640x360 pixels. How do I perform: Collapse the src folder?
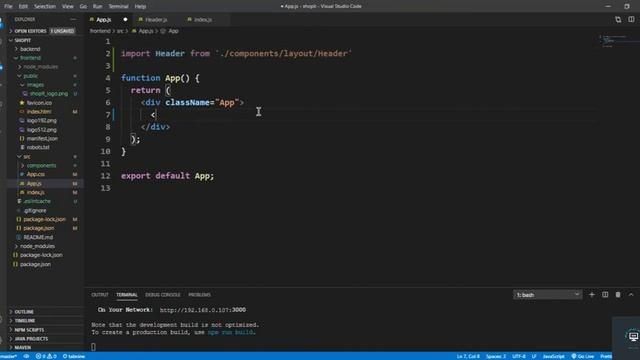tap(45, 156)
